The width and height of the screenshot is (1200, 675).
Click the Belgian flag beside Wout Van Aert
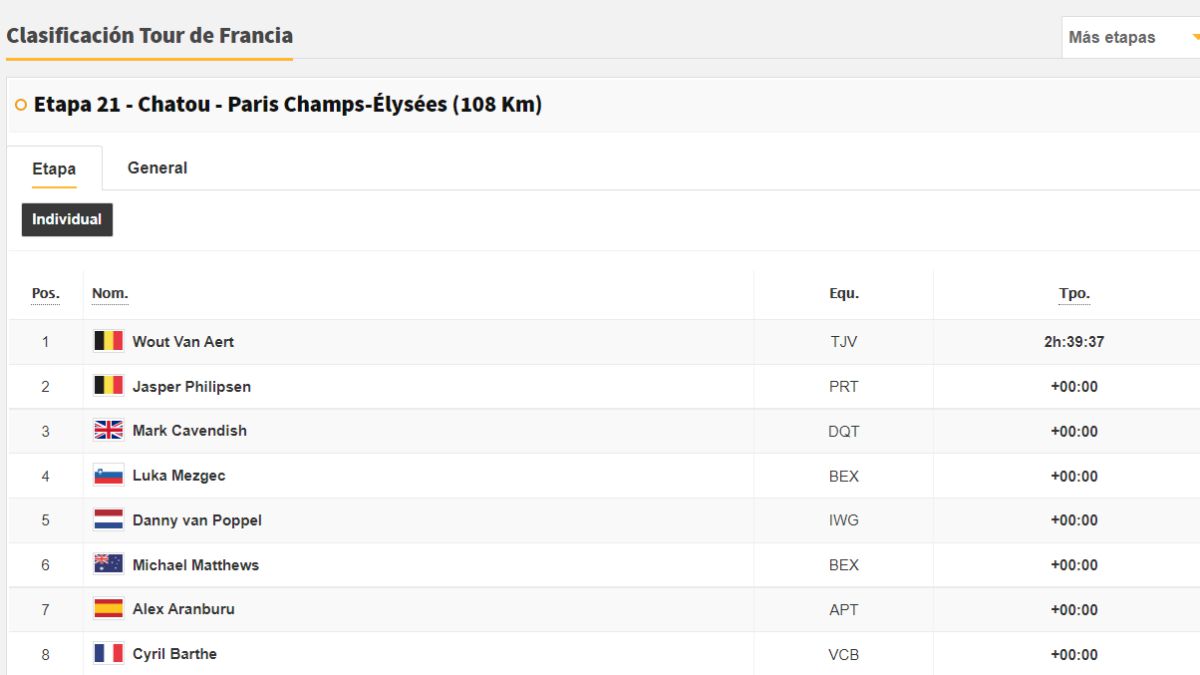(x=108, y=341)
